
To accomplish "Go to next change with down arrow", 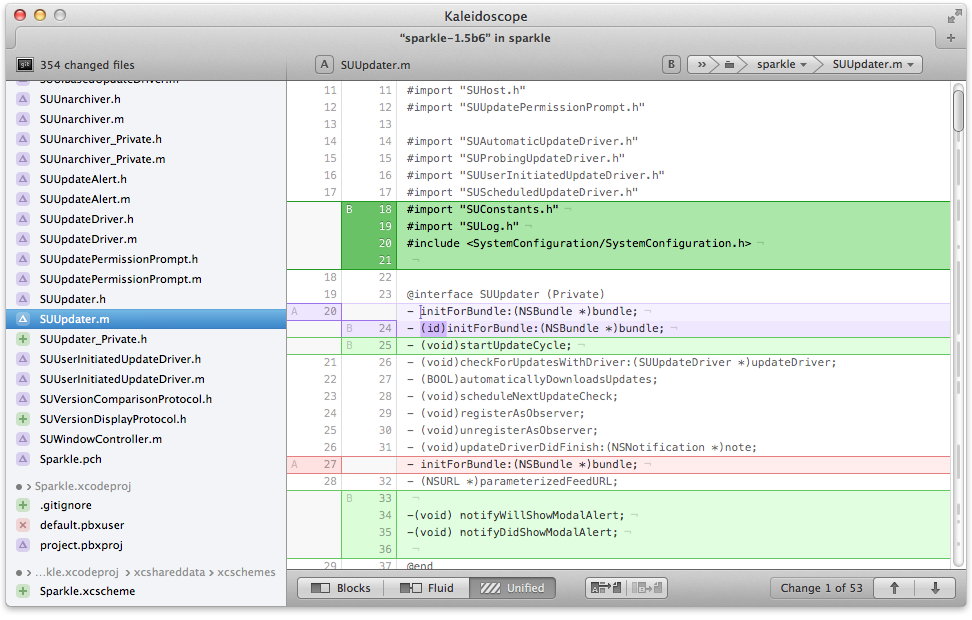I will 935,588.
